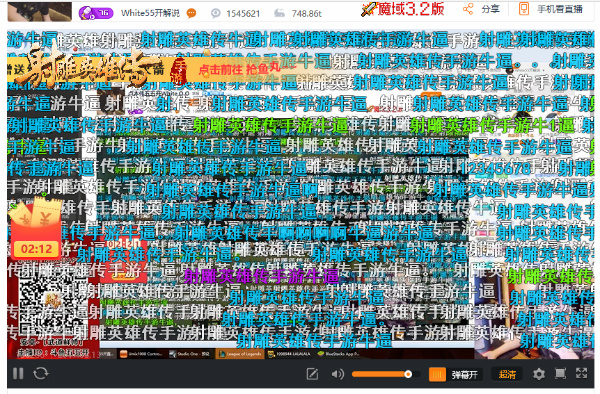
Task: Click the purple 射雕英雄传手游牛逼 danmaku comment
Action: coord(261,276)
